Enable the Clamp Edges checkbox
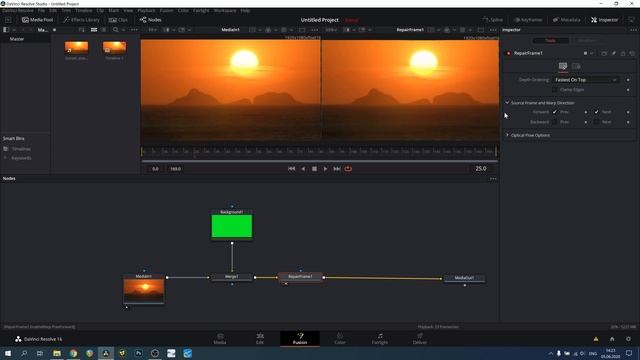640x360 pixels. pyautogui.click(x=555, y=89)
